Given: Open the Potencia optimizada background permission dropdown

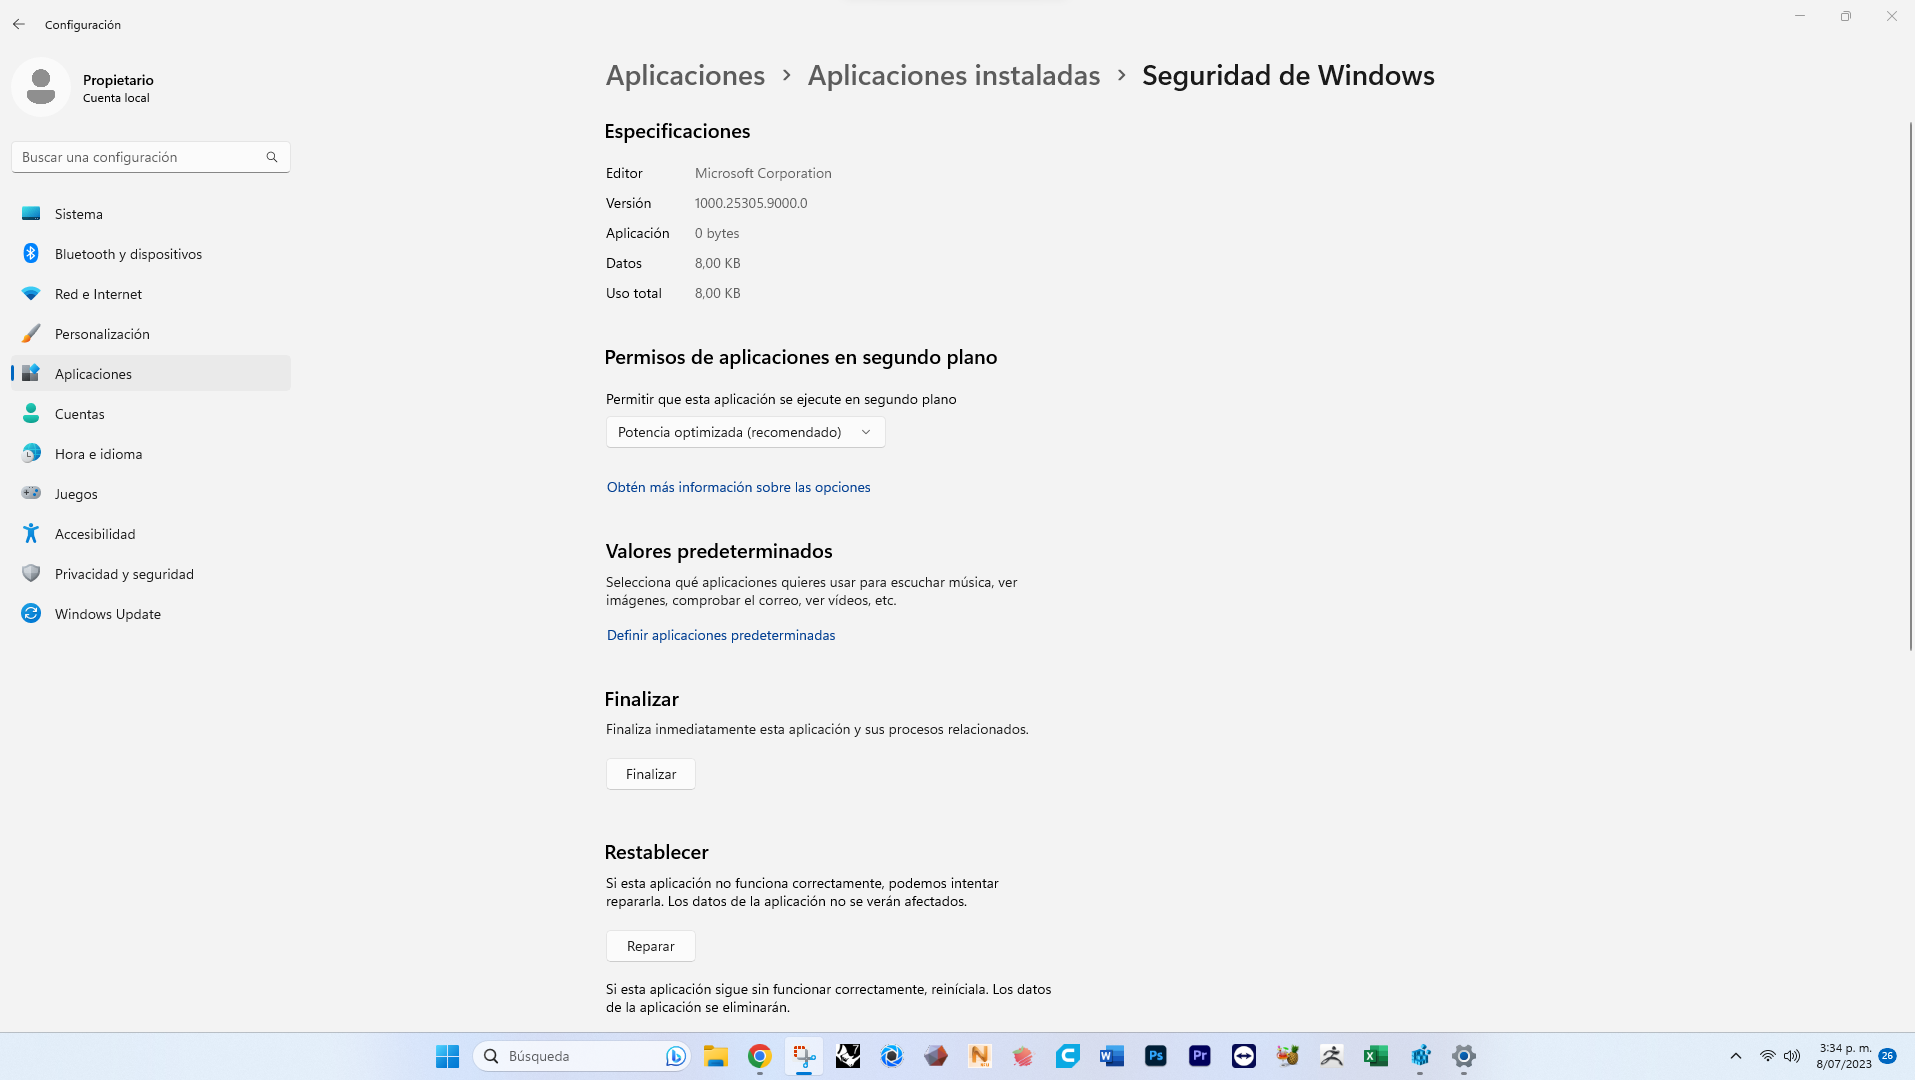Looking at the screenshot, I should pyautogui.click(x=746, y=432).
